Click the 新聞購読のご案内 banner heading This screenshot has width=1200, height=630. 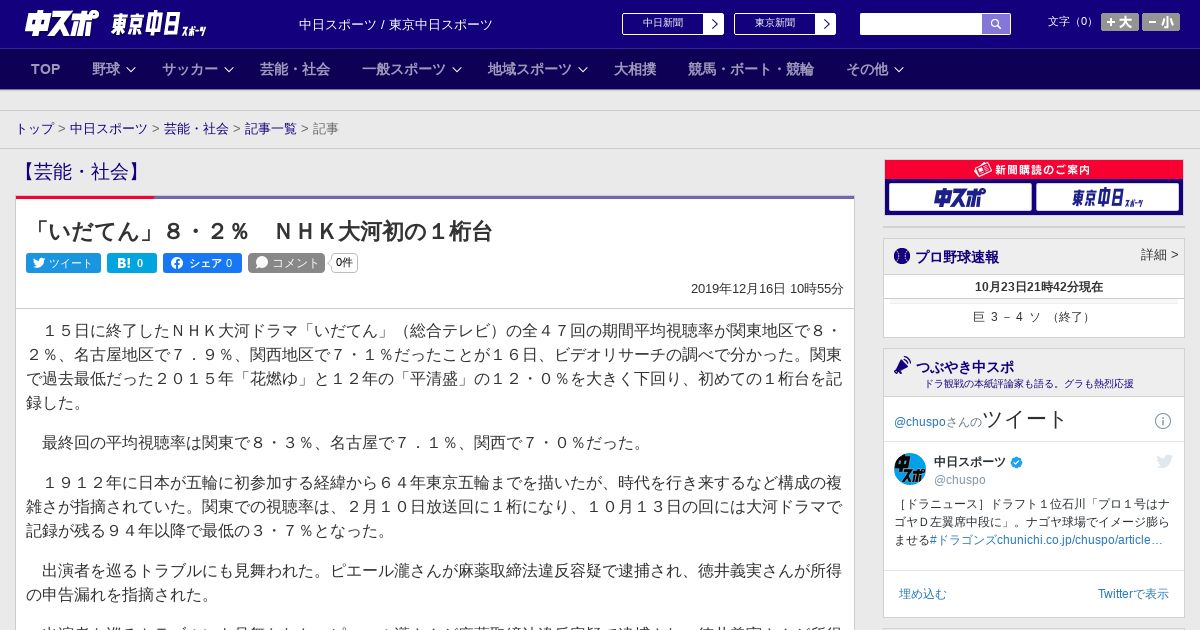click(1033, 170)
